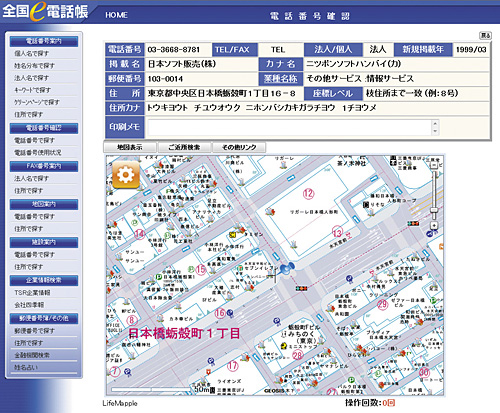The height and width of the screenshot is (413, 500).
Task: Select 1999/03 listing year value
Action: point(471,50)
